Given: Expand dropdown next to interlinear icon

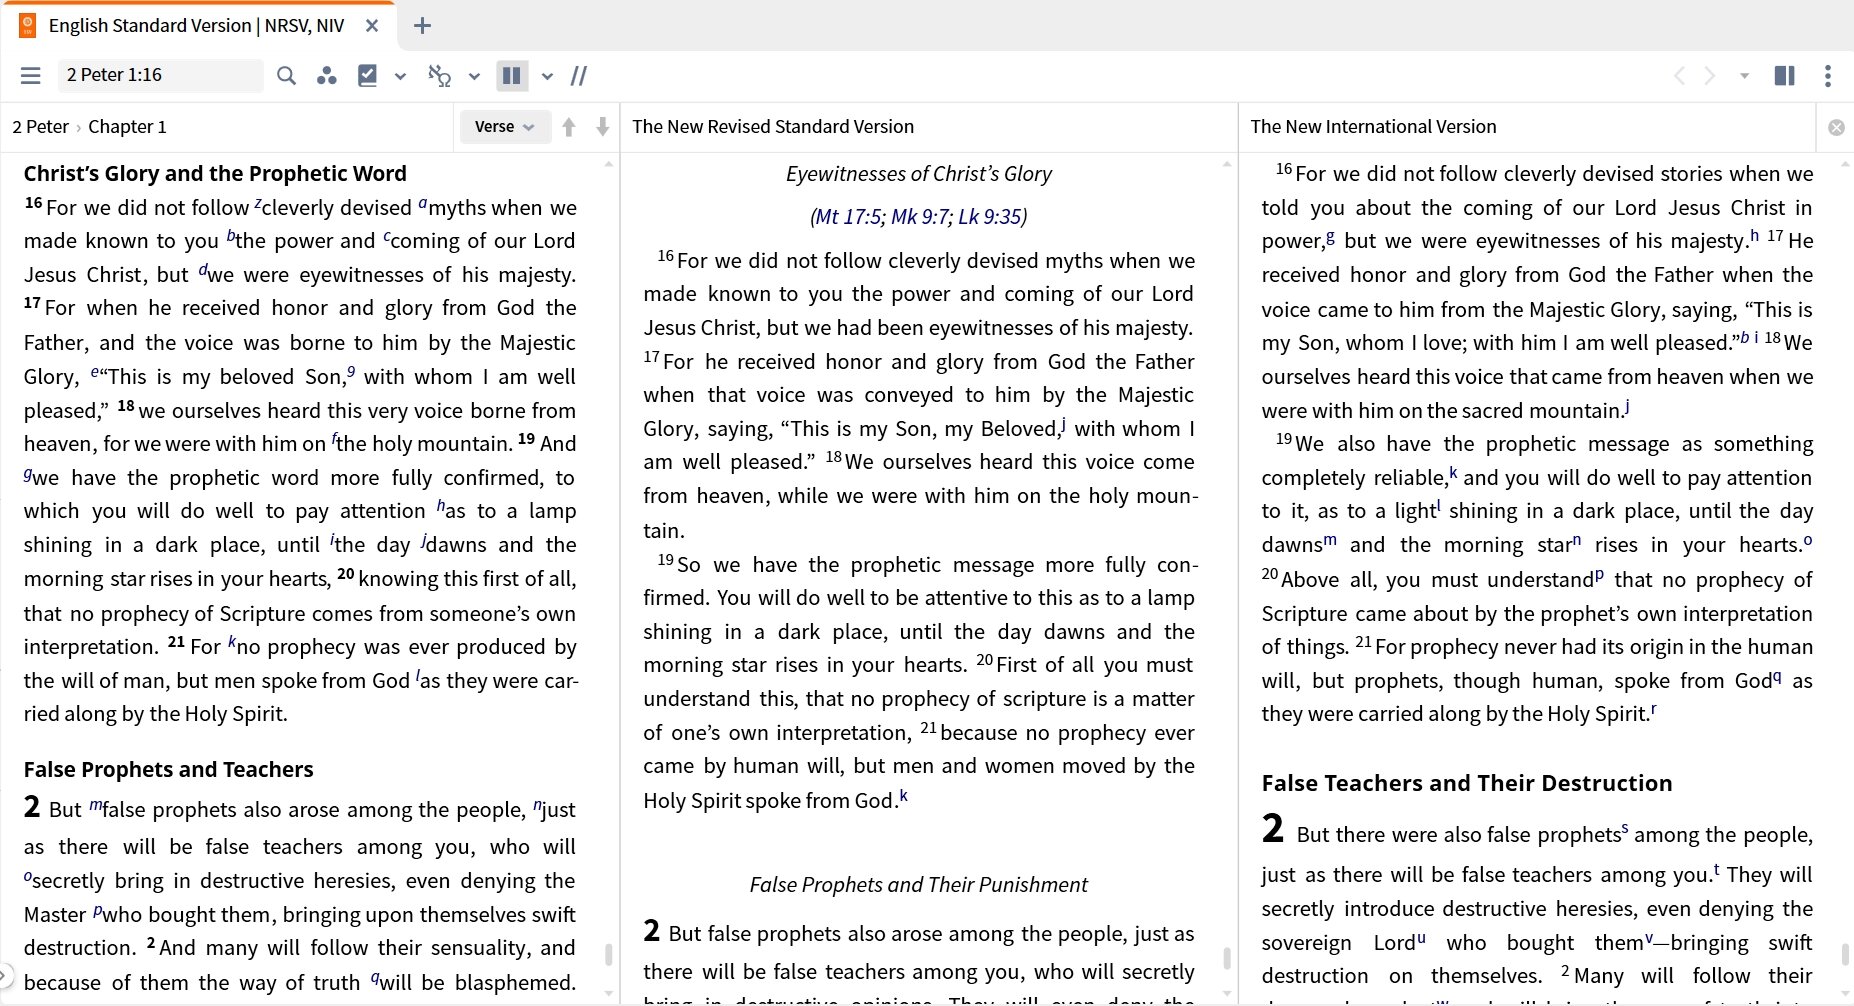Looking at the screenshot, I should [x=474, y=76].
